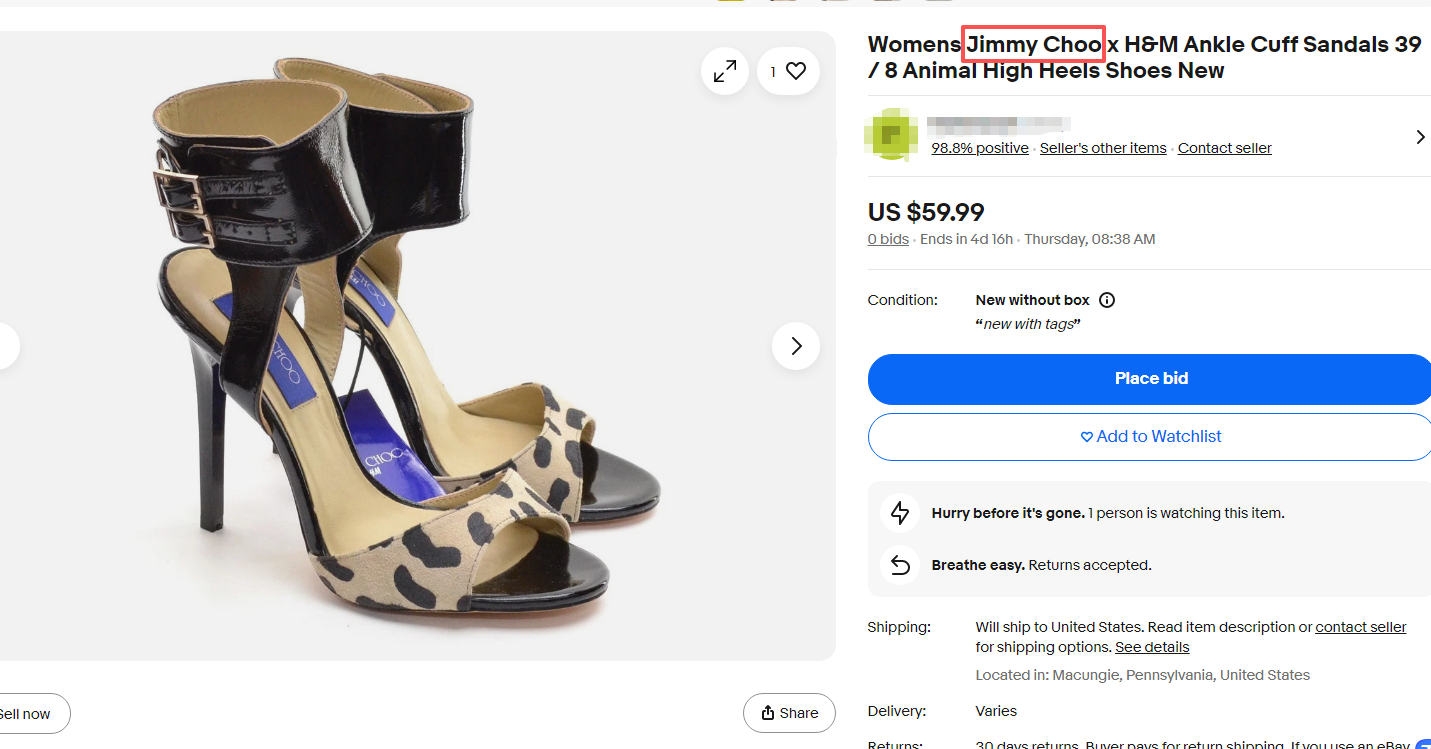Click the seller's green avatar

pyautogui.click(x=891, y=137)
